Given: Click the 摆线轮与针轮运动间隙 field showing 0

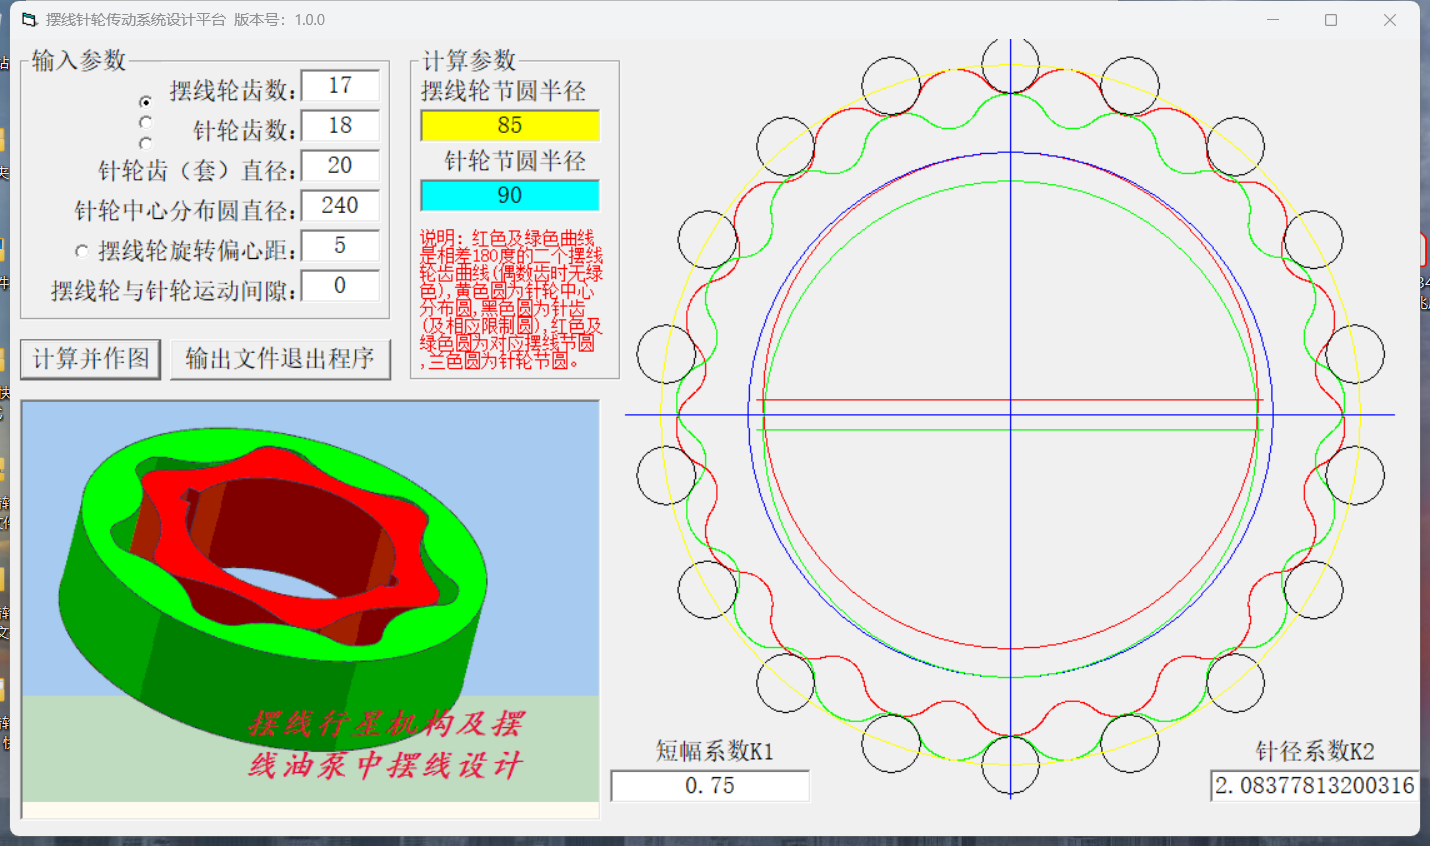Looking at the screenshot, I should point(340,286).
